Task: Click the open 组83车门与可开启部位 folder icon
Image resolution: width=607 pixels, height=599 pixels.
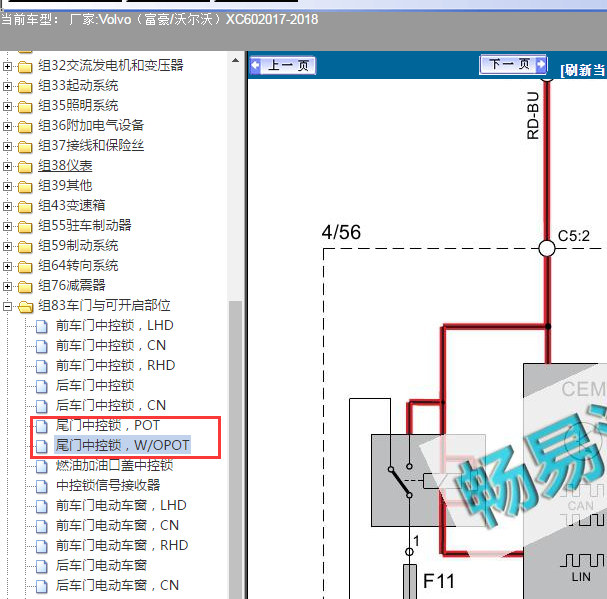Action: pos(26,307)
